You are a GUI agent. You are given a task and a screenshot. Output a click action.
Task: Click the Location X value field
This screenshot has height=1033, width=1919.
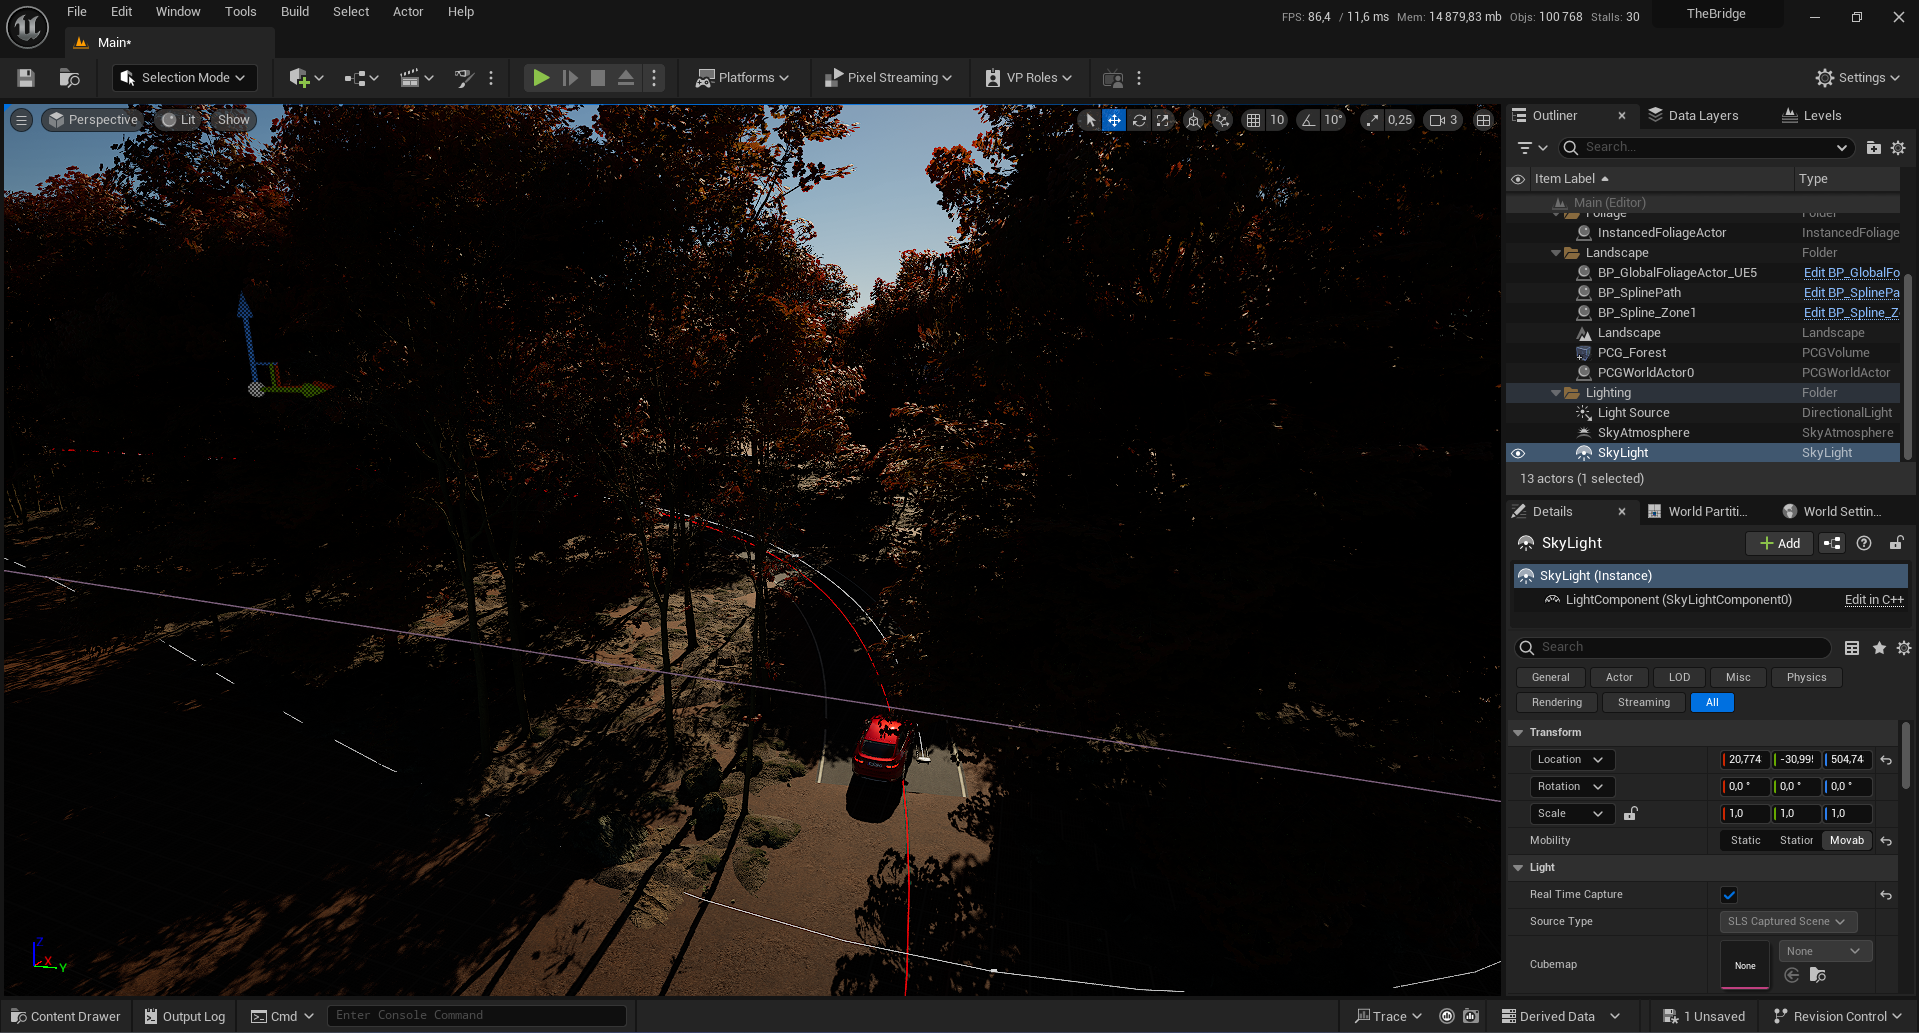coord(1745,760)
